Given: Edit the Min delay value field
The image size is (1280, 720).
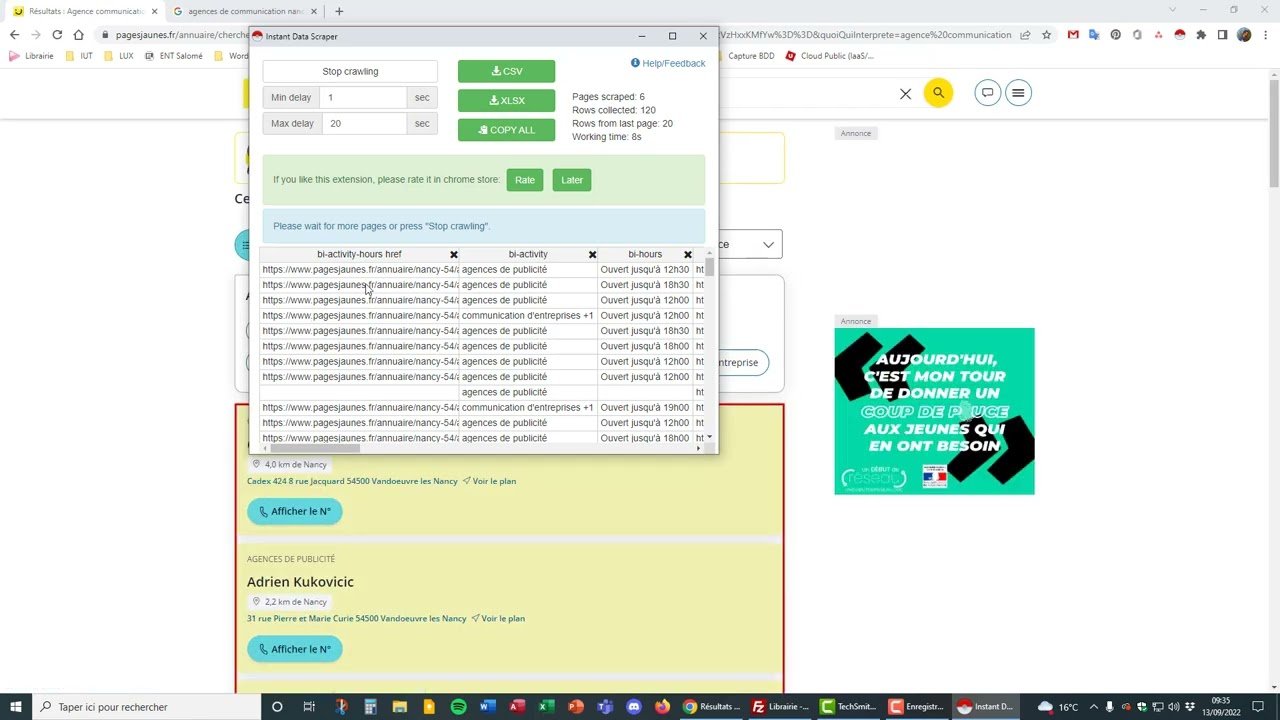Looking at the screenshot, I should (363, 97).
